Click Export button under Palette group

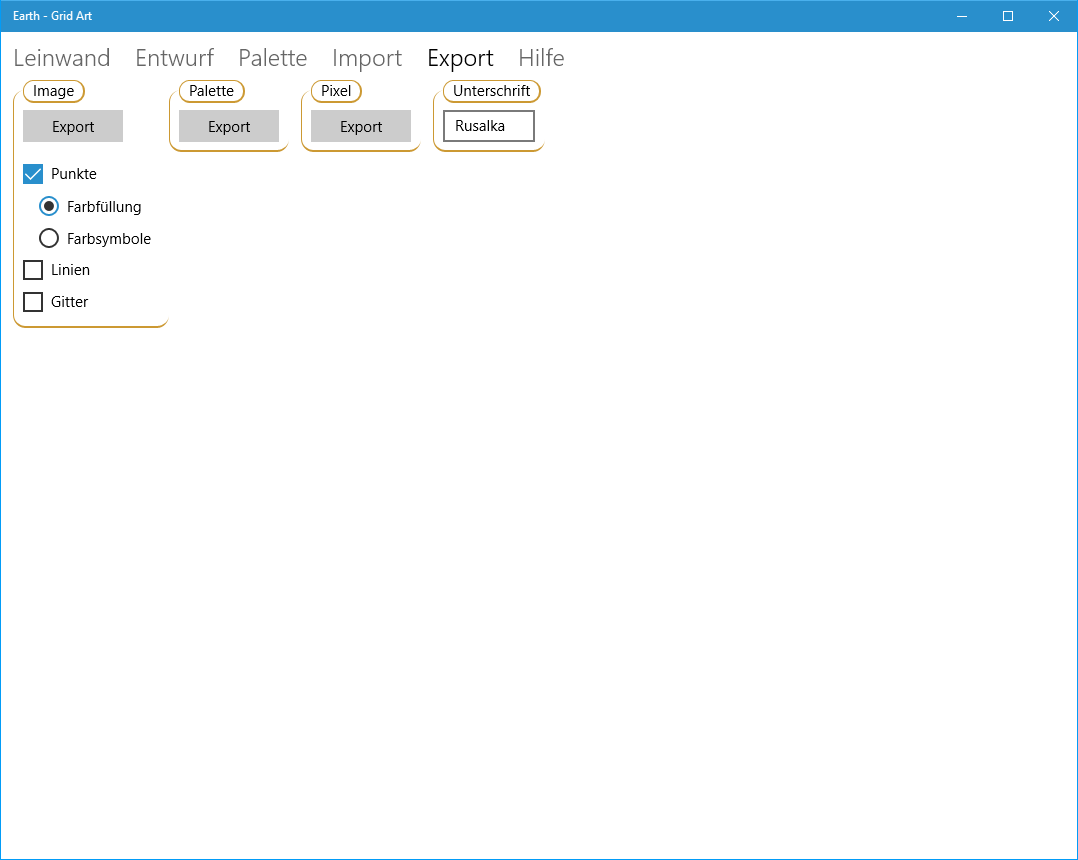pyautogui.click(x=229, y=126)
